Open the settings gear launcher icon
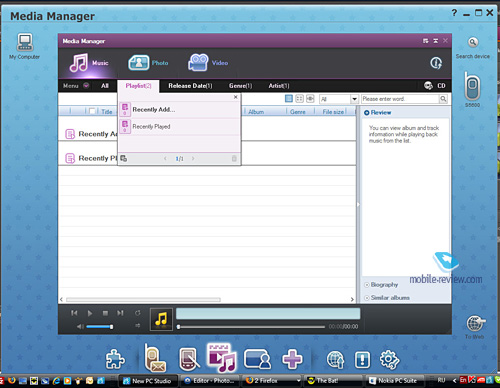The width and height of the screenshot is (500, 388). 389,360
